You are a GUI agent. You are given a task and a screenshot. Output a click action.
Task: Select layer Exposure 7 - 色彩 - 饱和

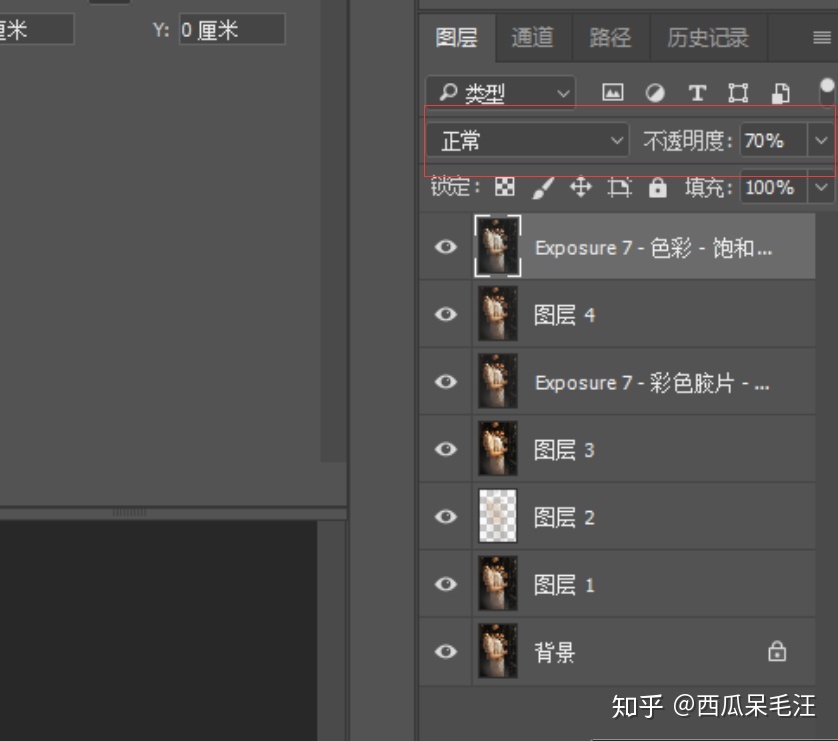pos(654,248)
